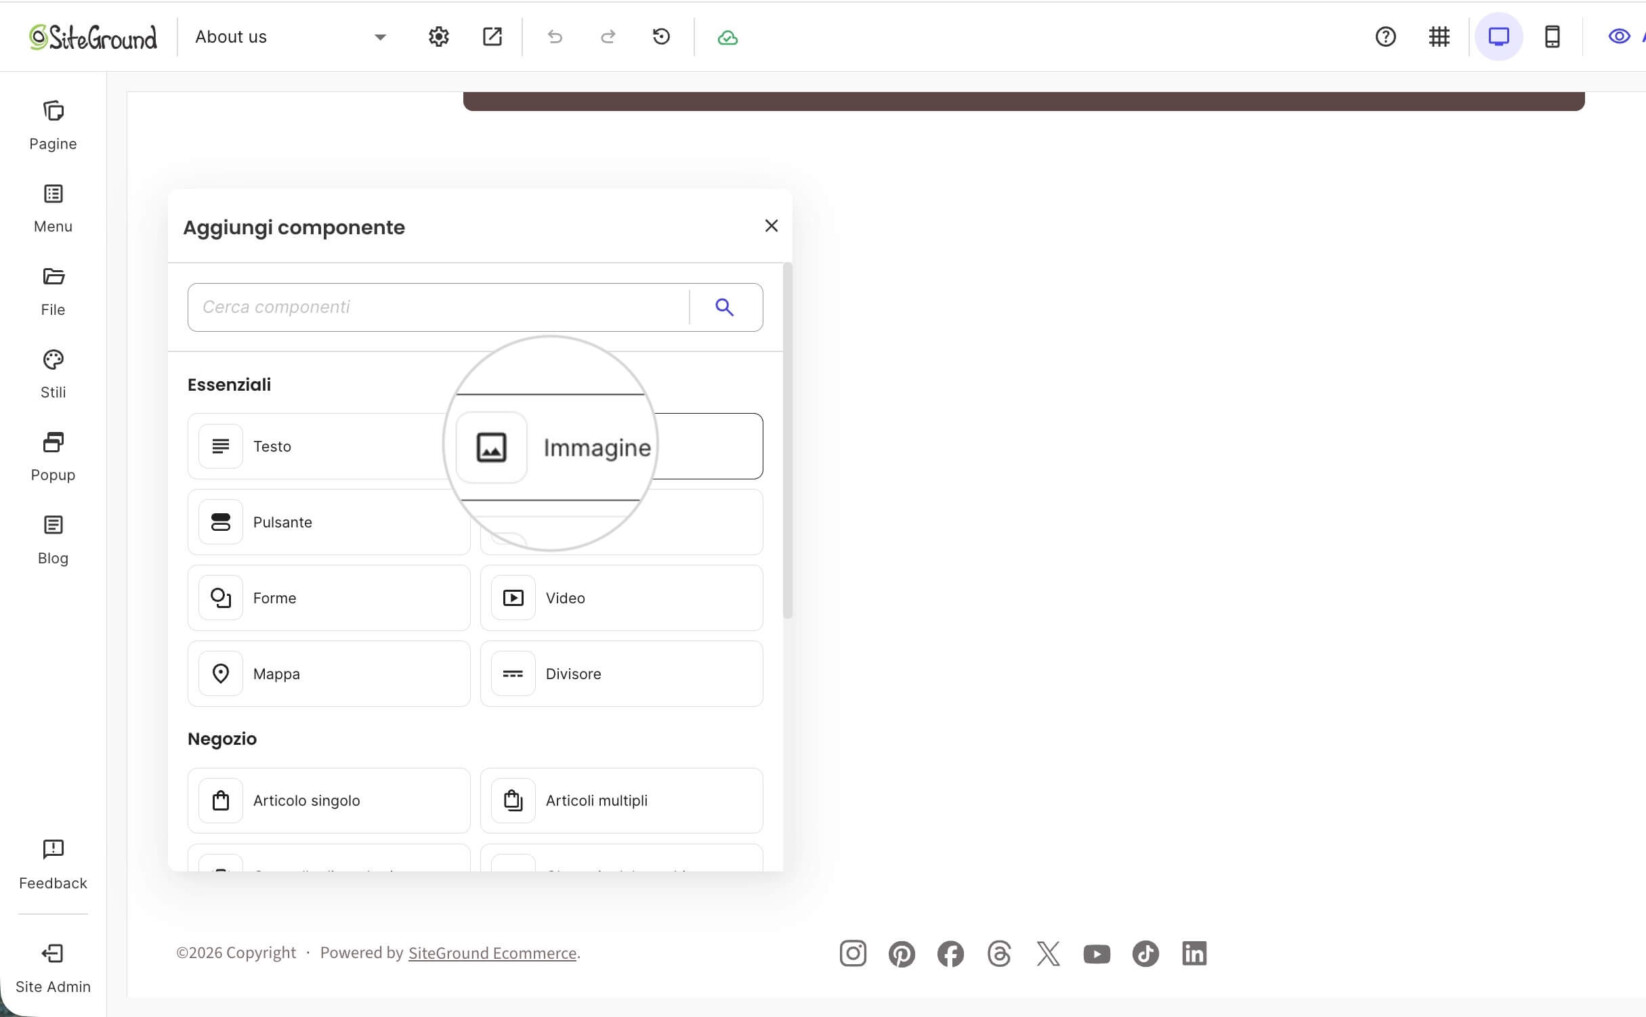Switch to desktop view
1646x1017 pixels.
[1498, 37]
